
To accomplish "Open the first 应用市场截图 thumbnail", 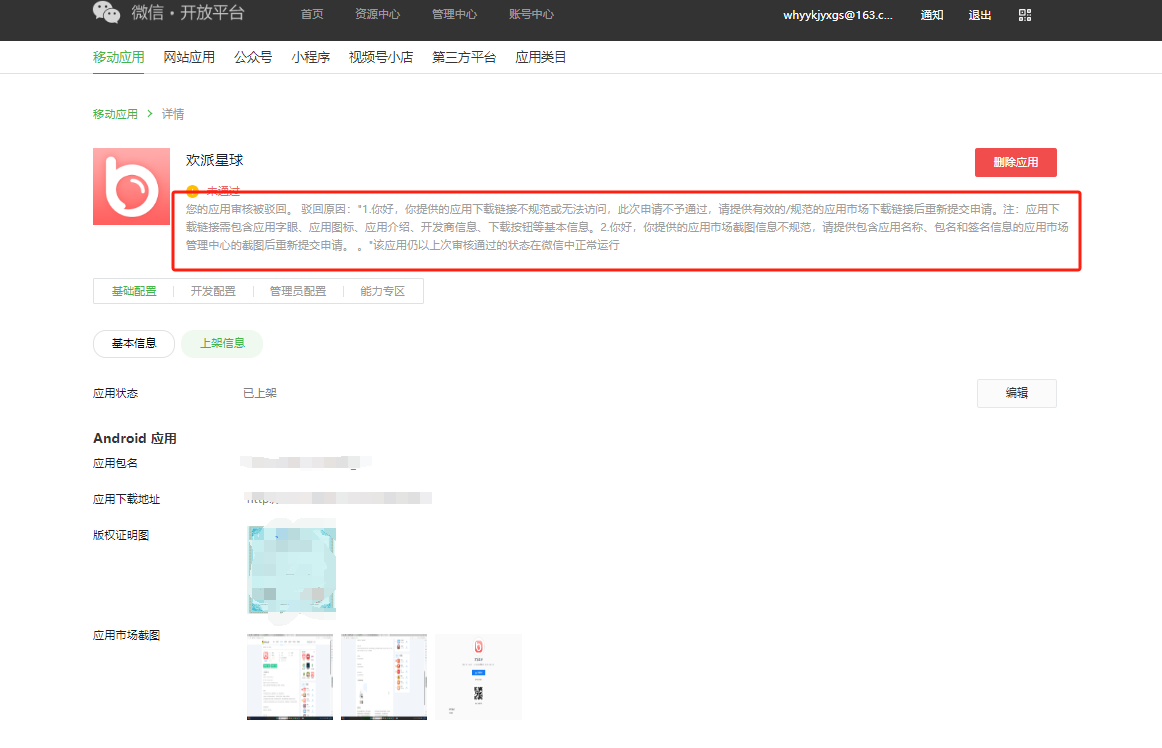I will (290, 677).
